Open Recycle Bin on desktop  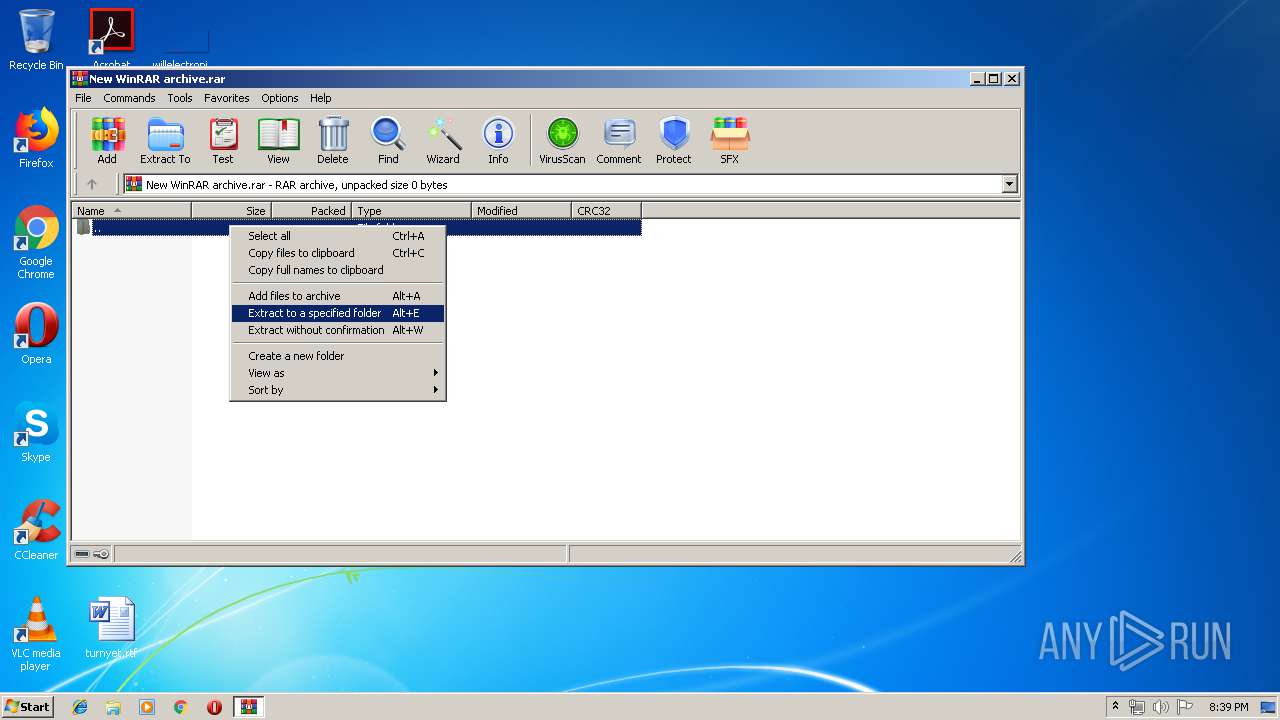(36, 40)
